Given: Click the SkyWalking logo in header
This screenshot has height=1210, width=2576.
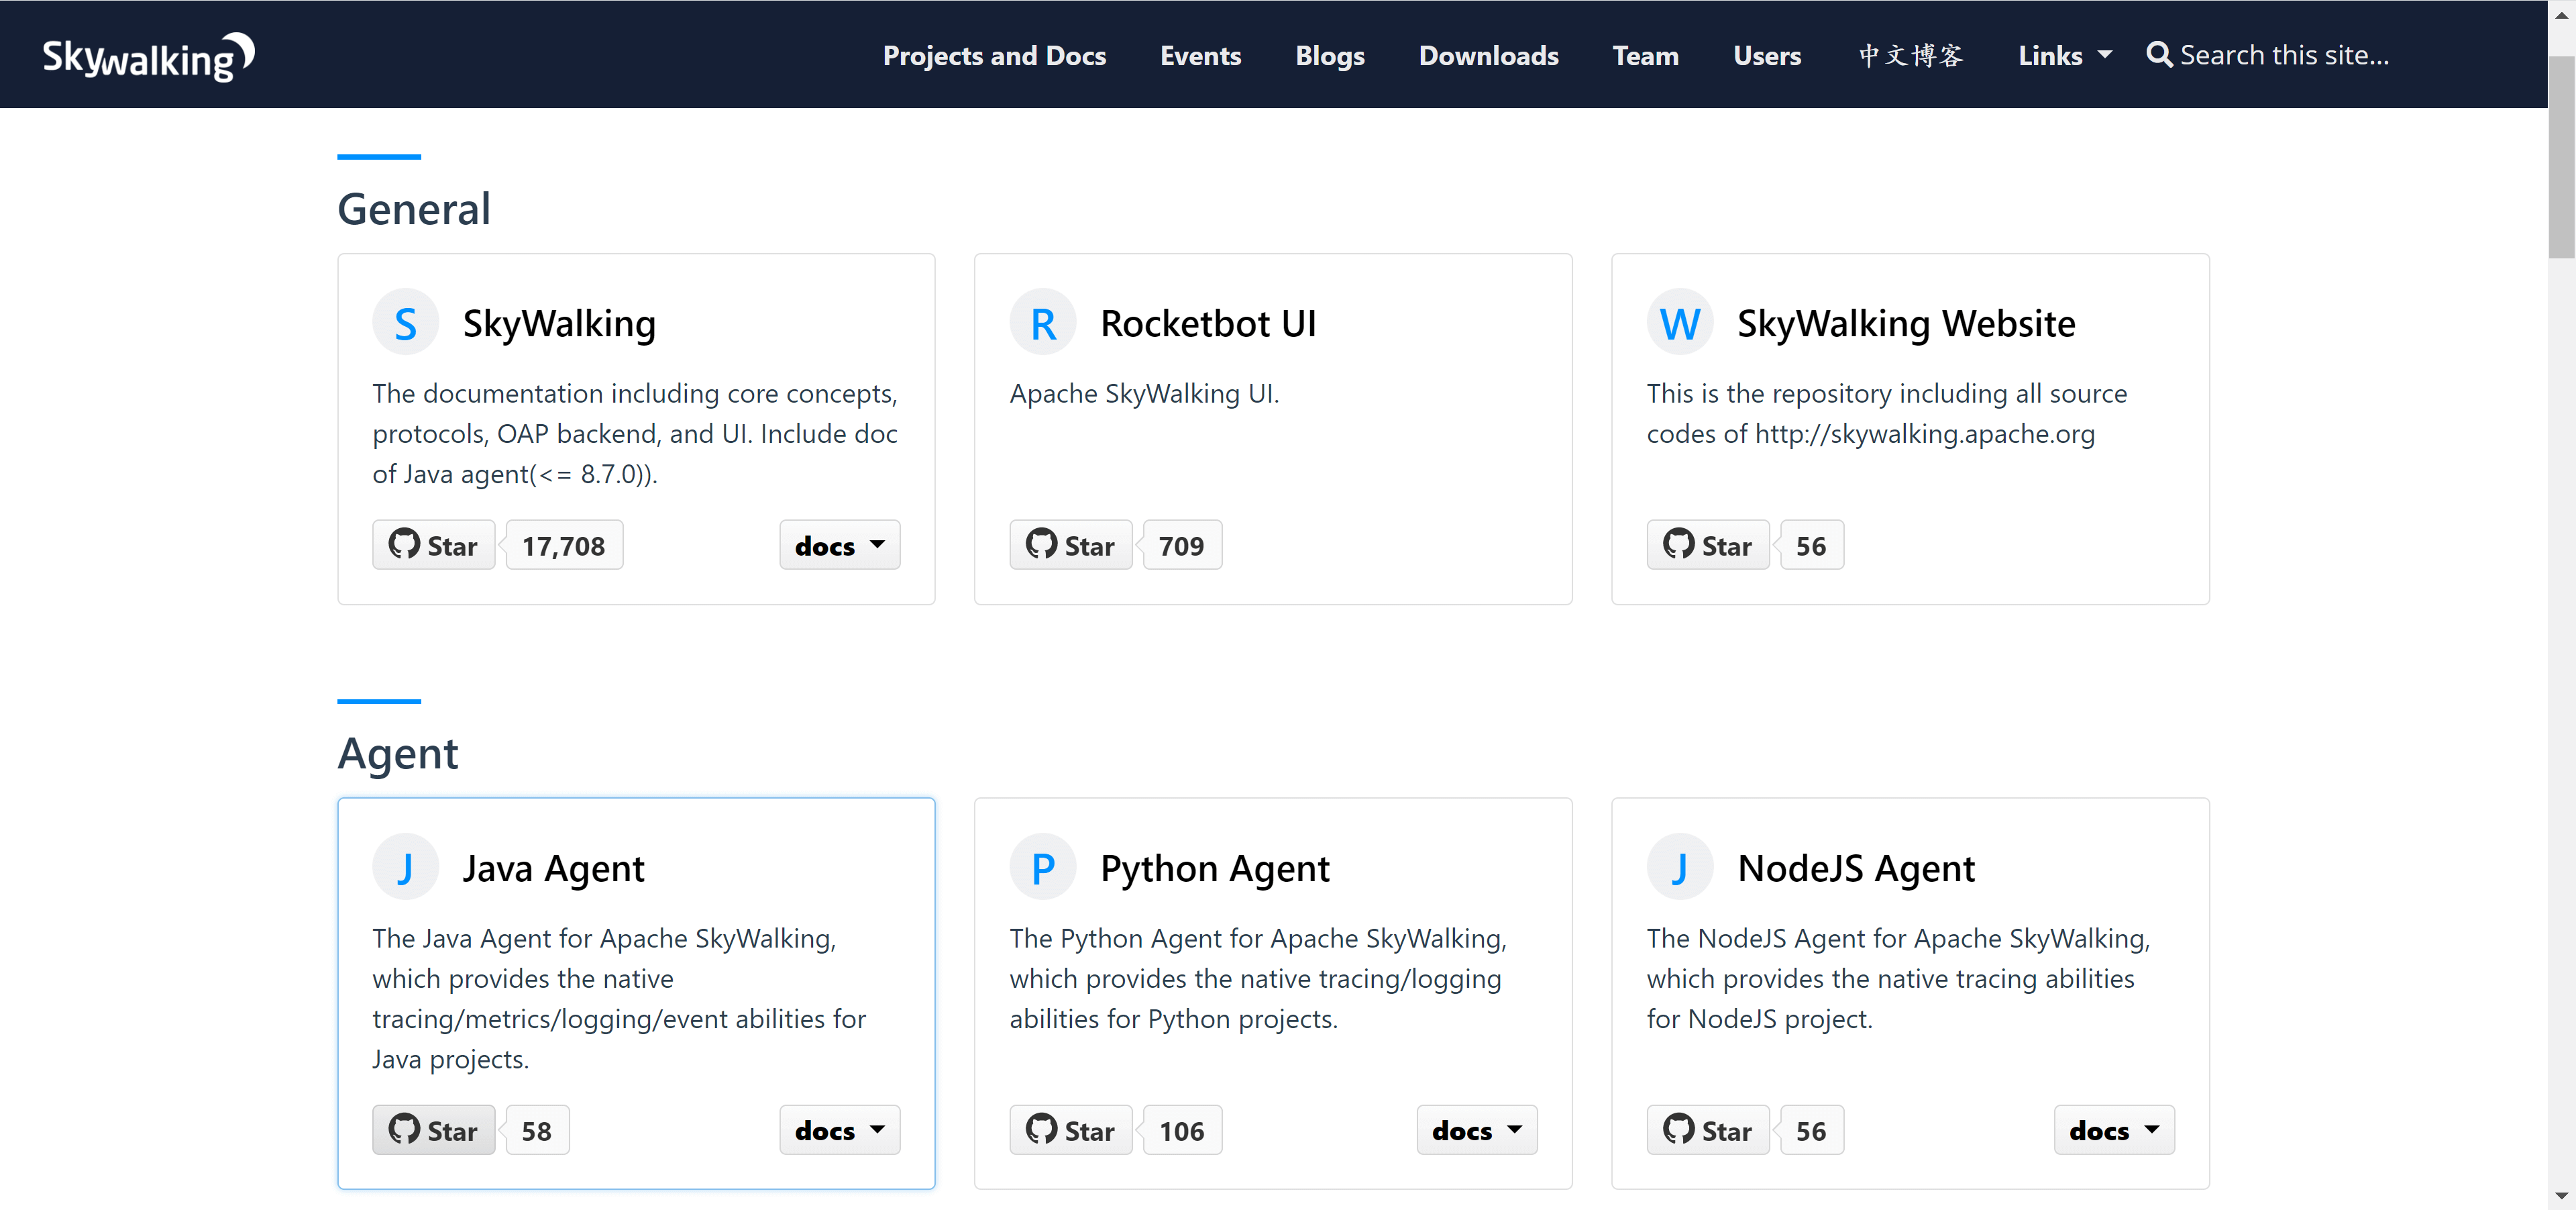Looking at the screenshot, I should [148, 56].
